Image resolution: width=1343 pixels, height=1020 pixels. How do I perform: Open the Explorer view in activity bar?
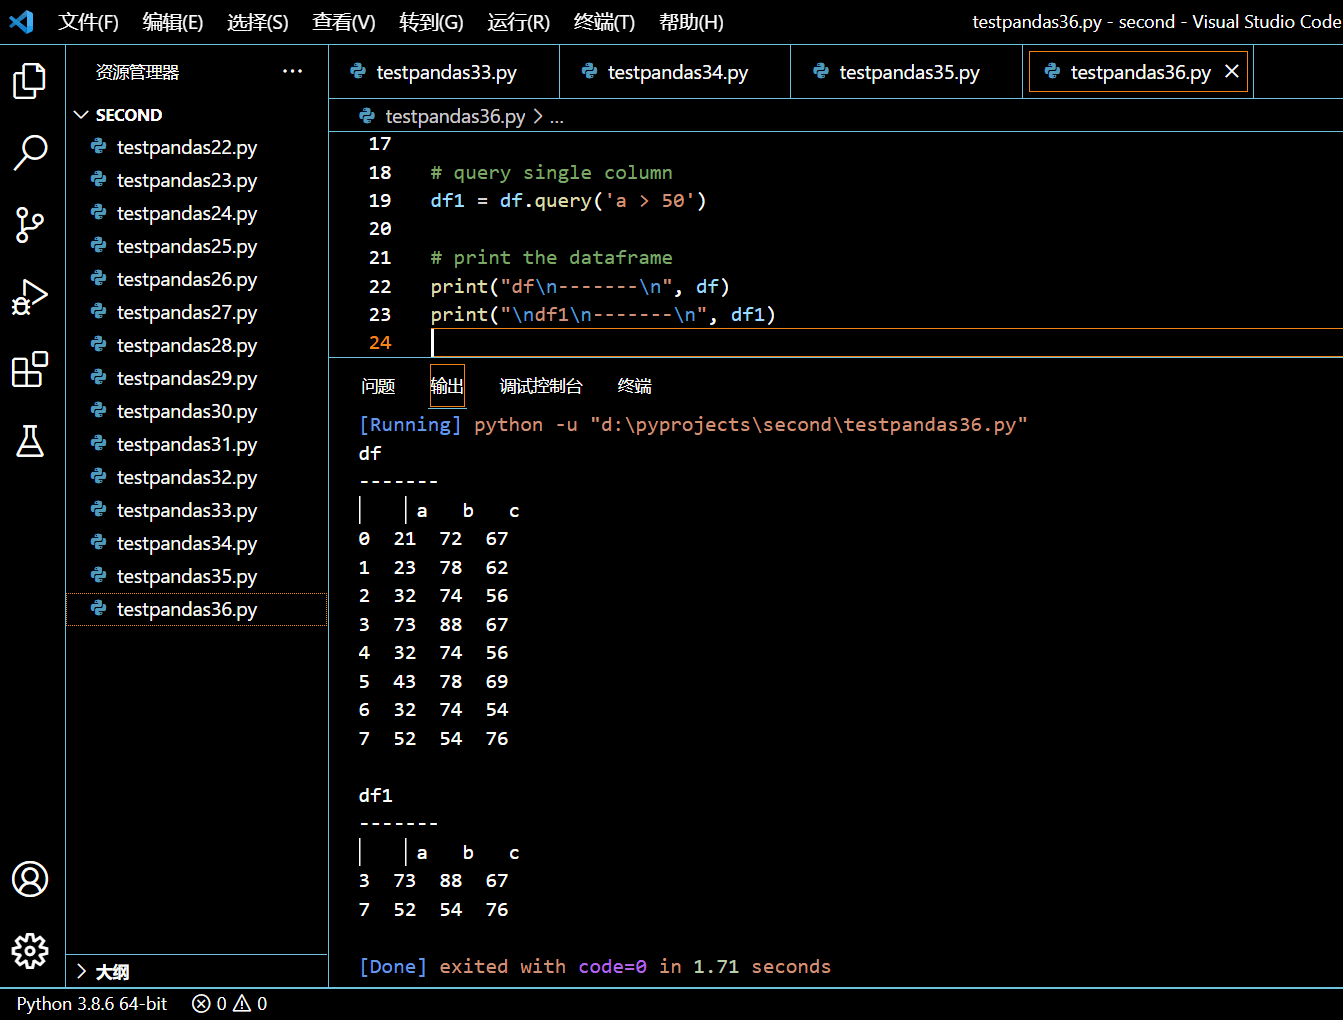30,81
